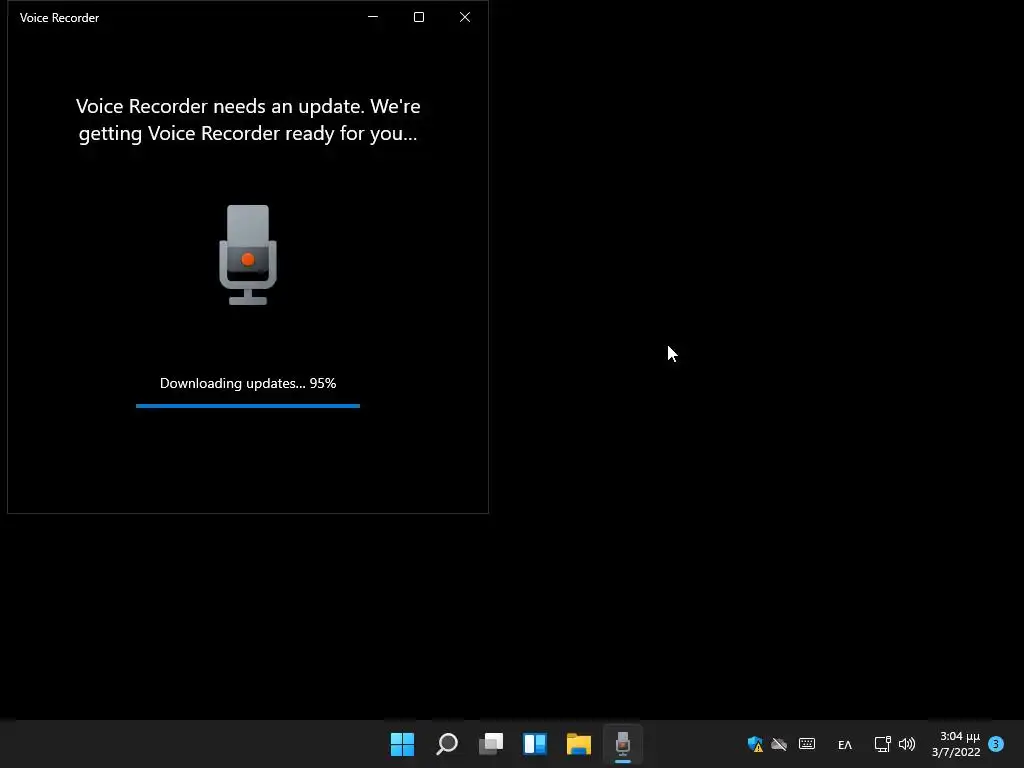Click the Voice Recorder window title
Screen dimensions: 1024x768
(x=59, y=18)
